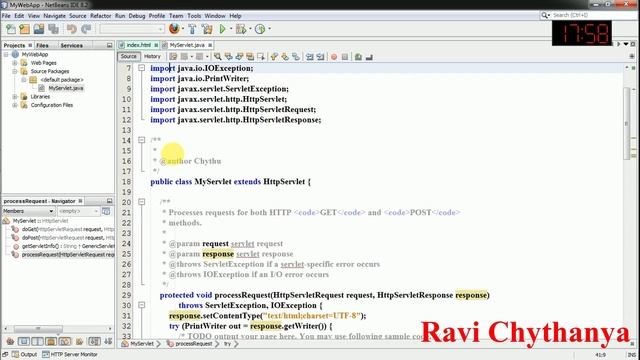Toggle Show Static Members filter in Navigator
This screenshot has width=640, height=360.
tap(37, 341)
